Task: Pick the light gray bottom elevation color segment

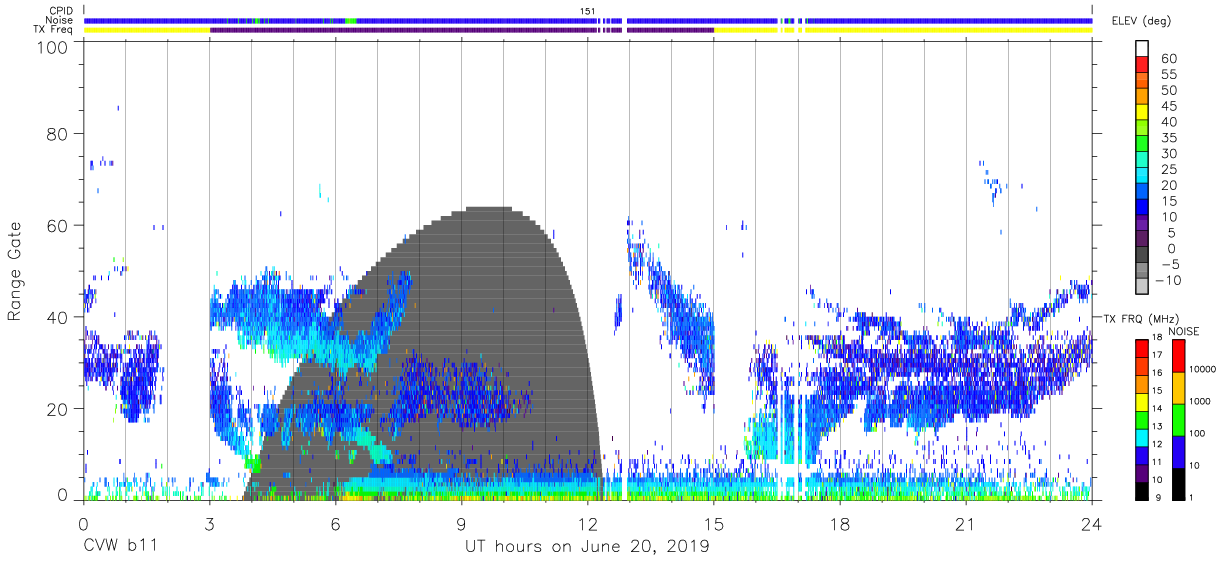Action: [1143, 286]
